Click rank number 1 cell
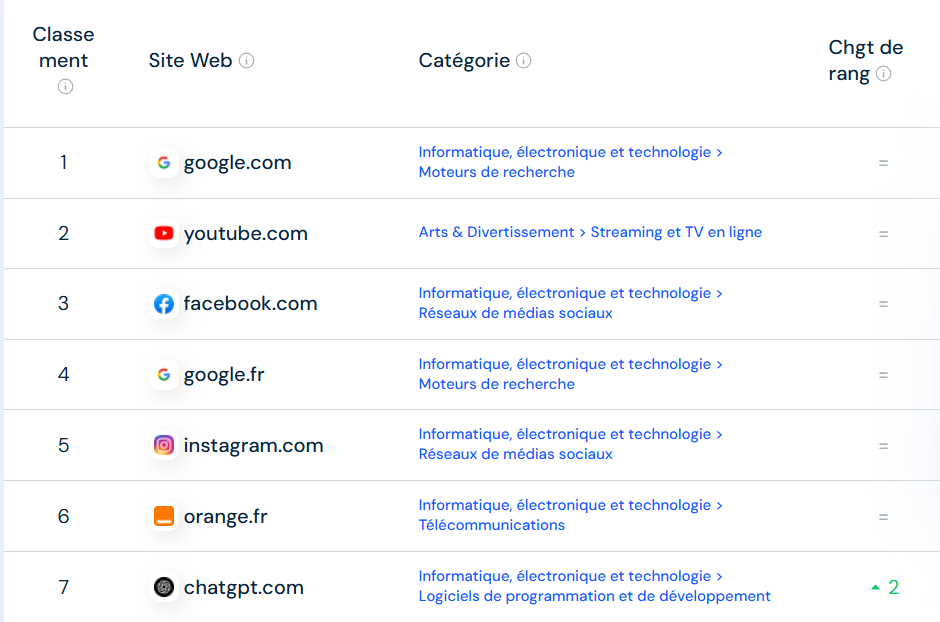This screenshot has width=940, height=622. pos(64,162)
